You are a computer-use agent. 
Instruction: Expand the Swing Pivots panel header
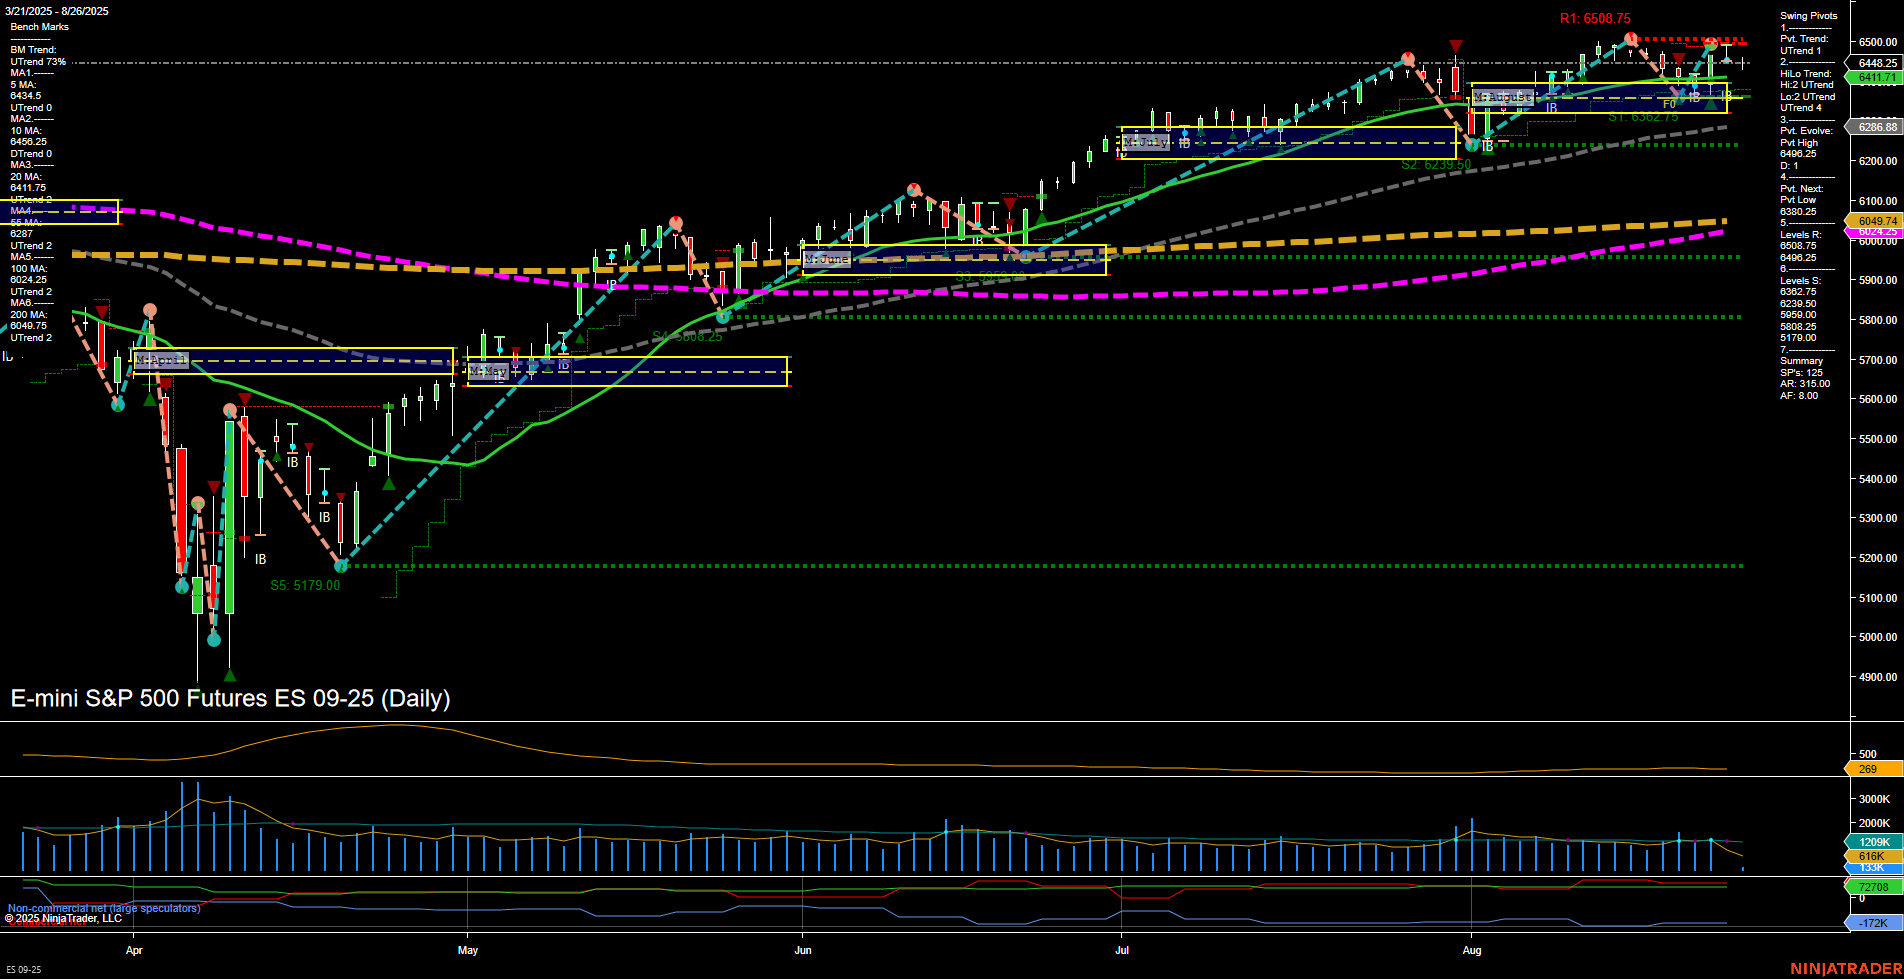pos(1806,15)
